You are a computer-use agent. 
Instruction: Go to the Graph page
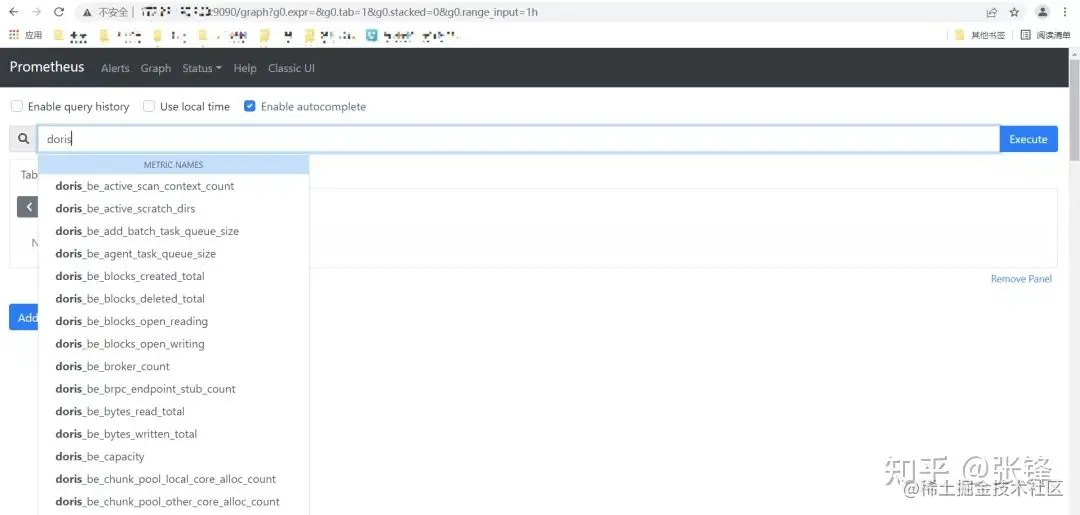[x=156, y=68]
